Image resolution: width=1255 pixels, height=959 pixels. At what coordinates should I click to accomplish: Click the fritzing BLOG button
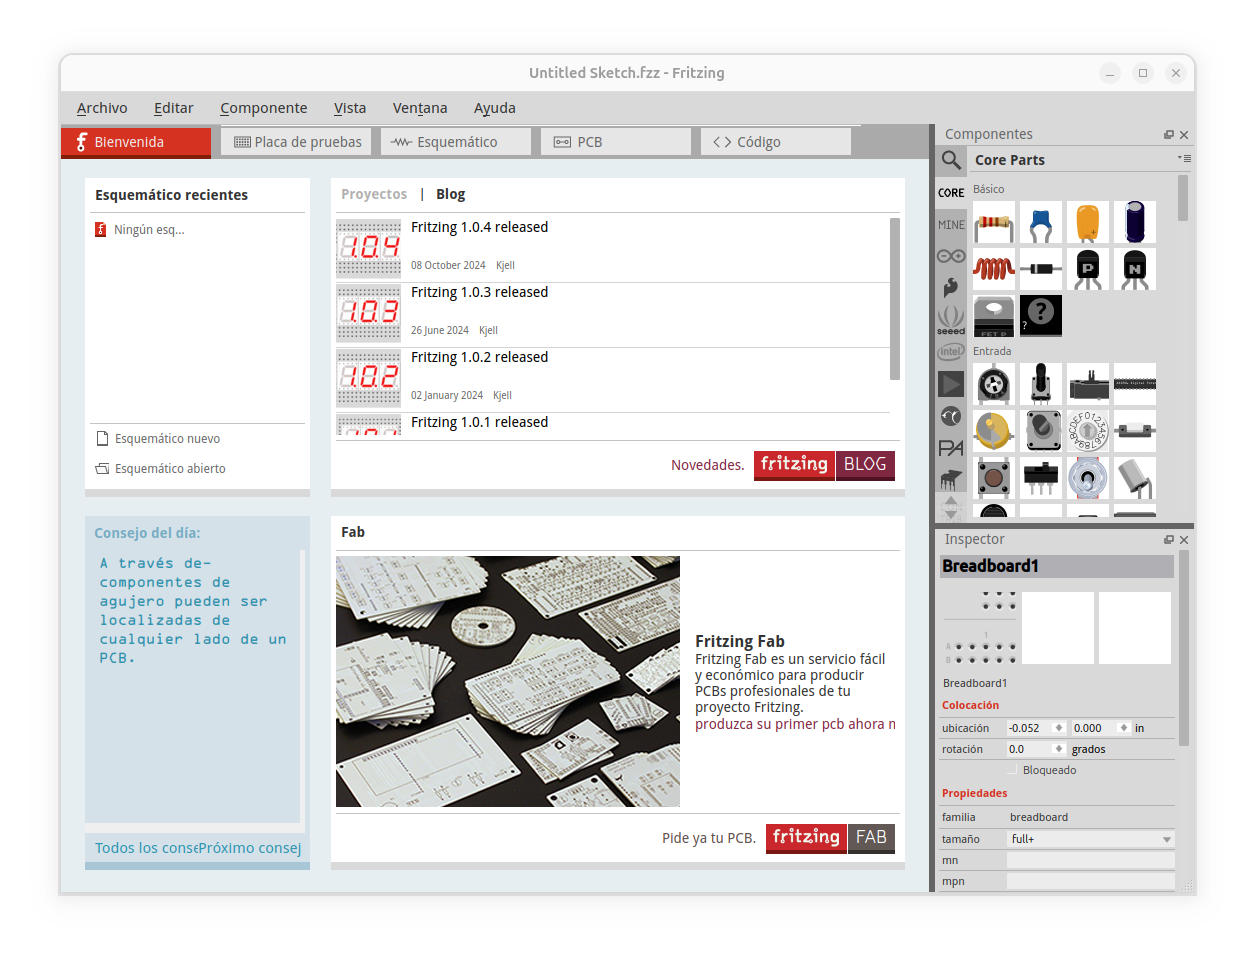point(824,465)
